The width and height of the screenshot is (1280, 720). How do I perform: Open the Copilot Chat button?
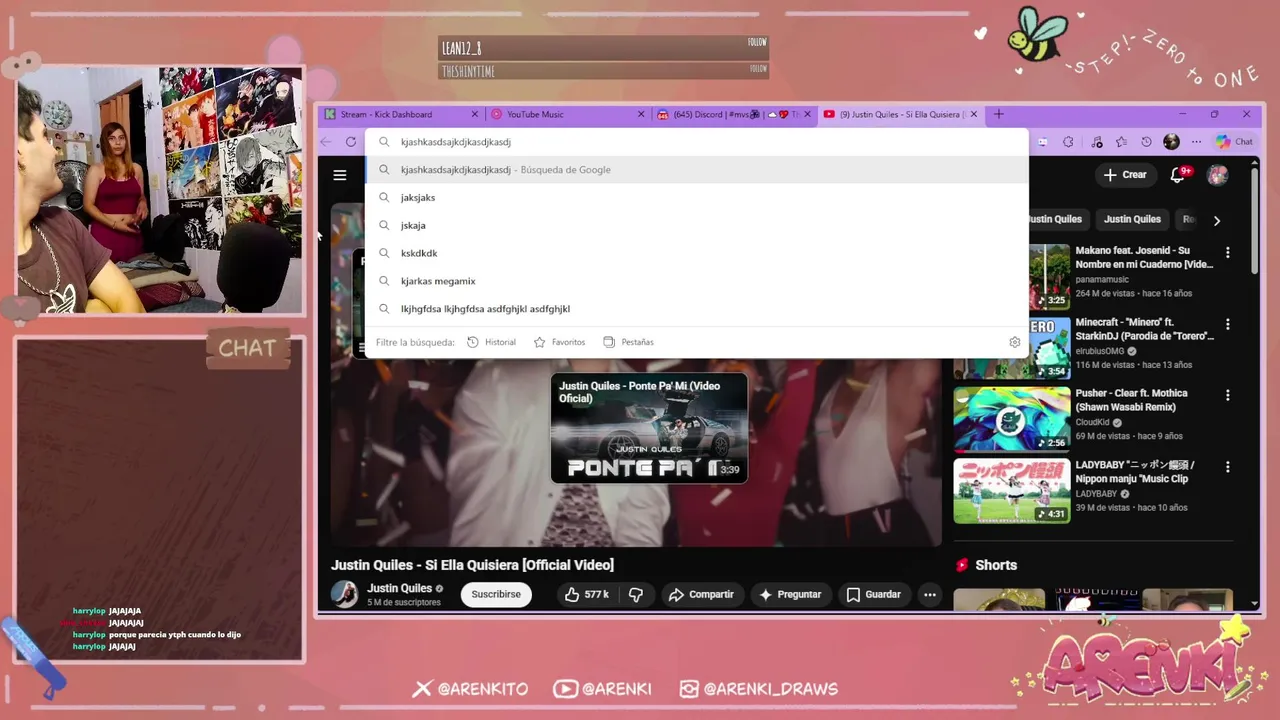(1235, 142)
